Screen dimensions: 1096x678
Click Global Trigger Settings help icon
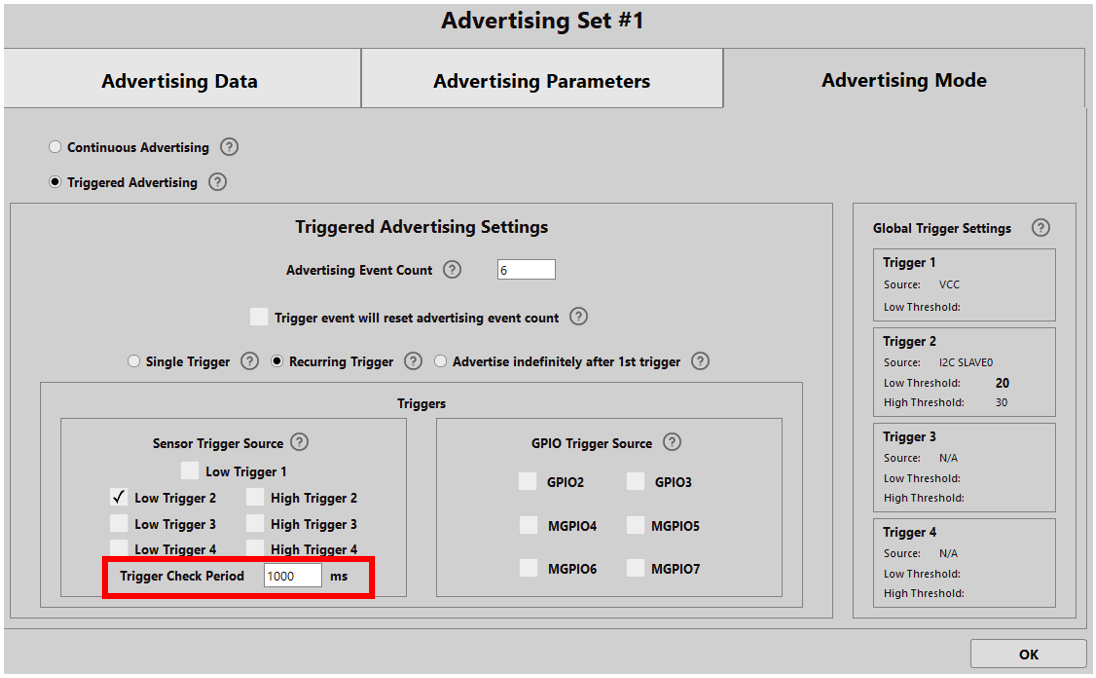[1040, 228]
